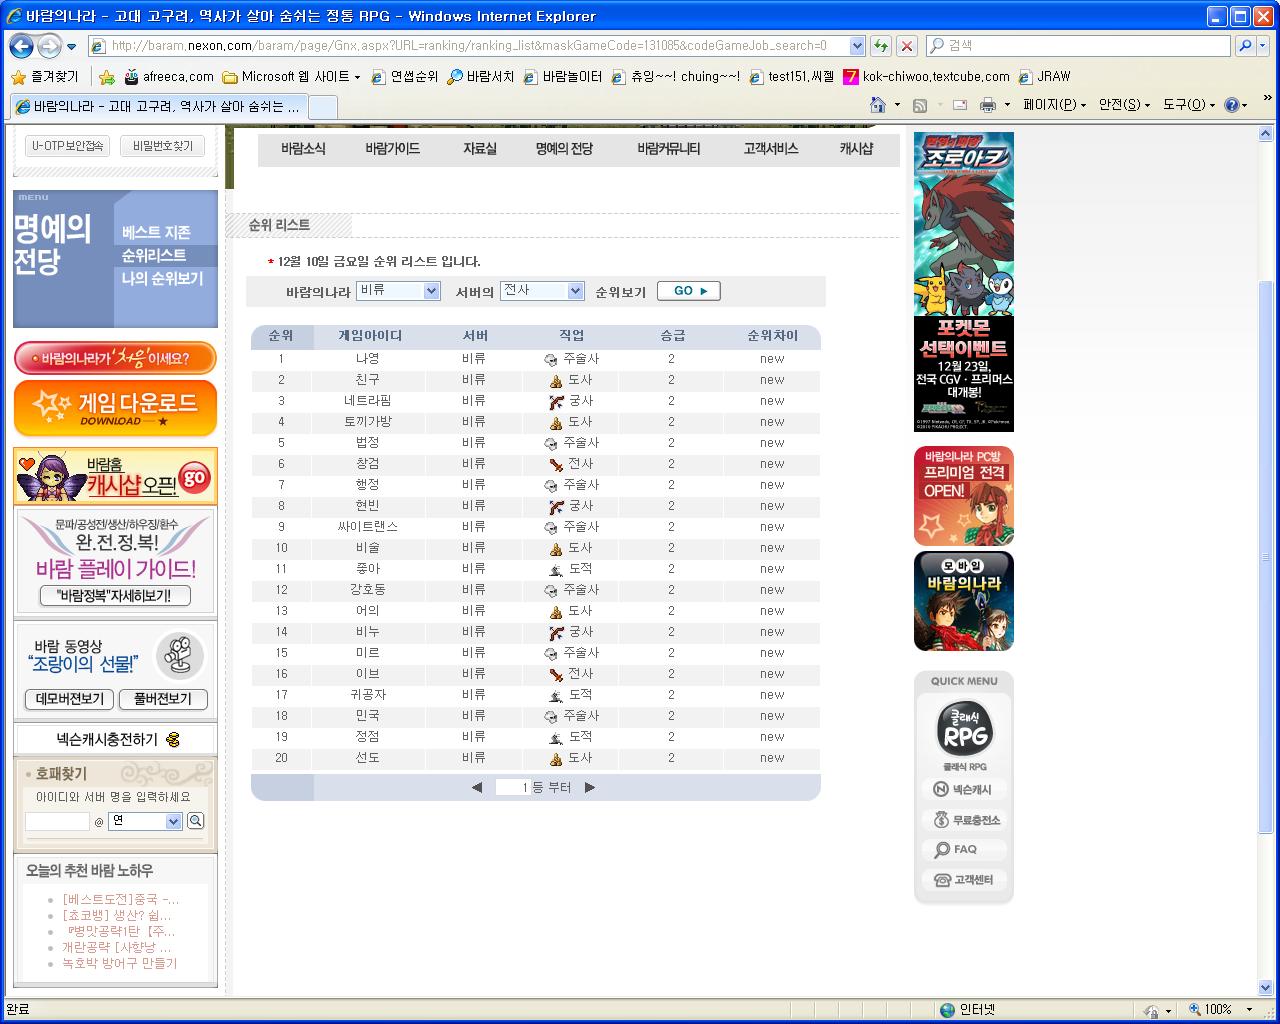Click the next page arrow under rankings
The height and width of the screenshot is (1024, 1280).
(x=589, y=787)
